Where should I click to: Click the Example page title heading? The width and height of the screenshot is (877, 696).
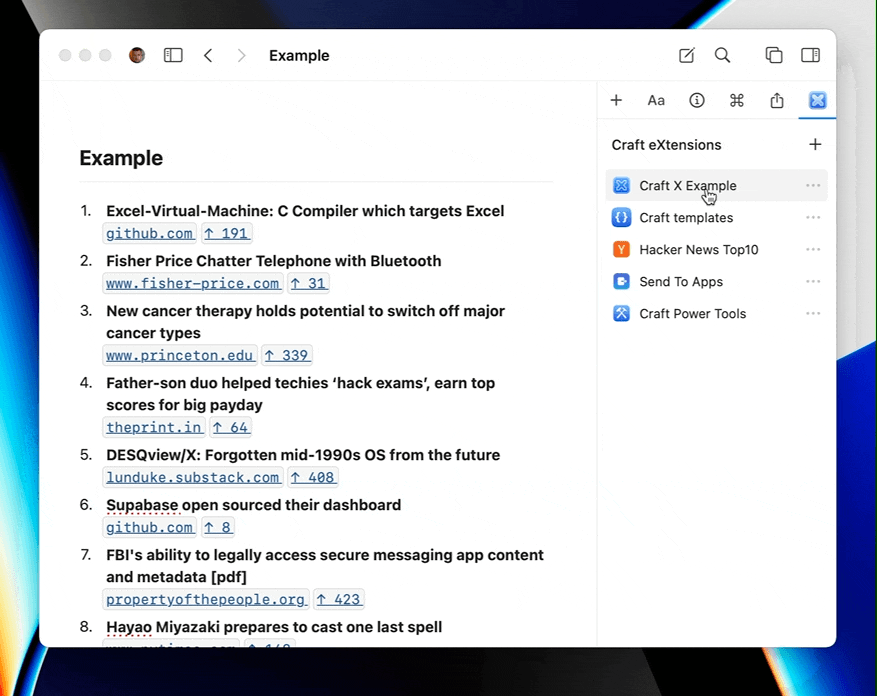(121, 158)
